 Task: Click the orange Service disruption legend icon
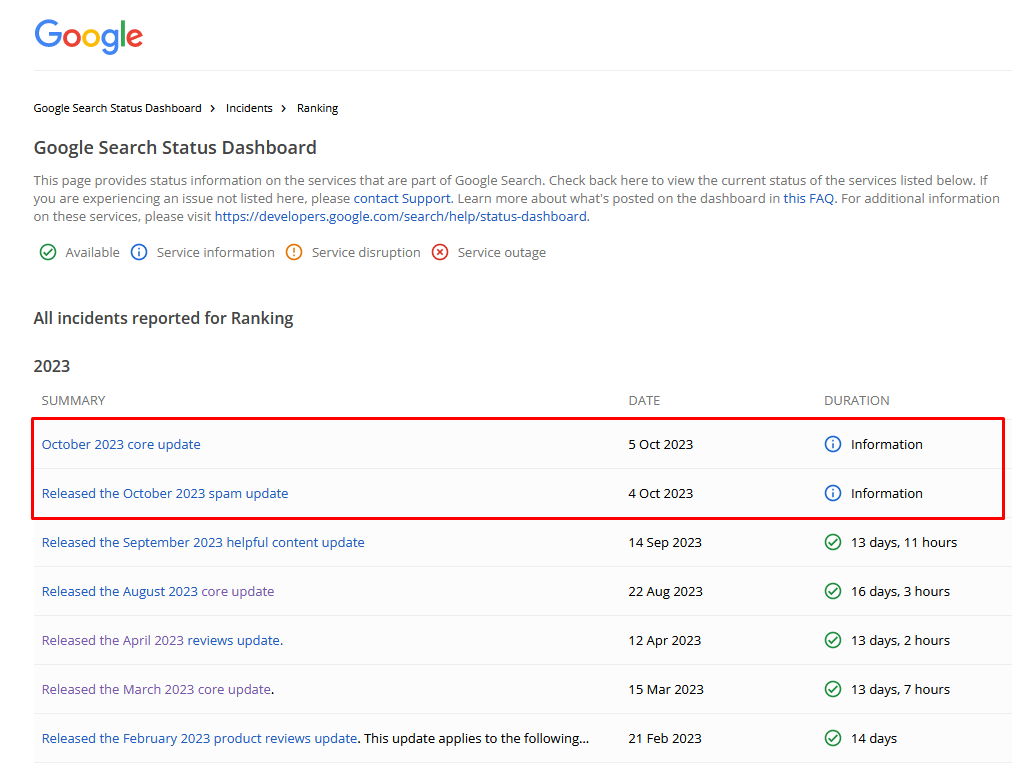coord(294,252)
